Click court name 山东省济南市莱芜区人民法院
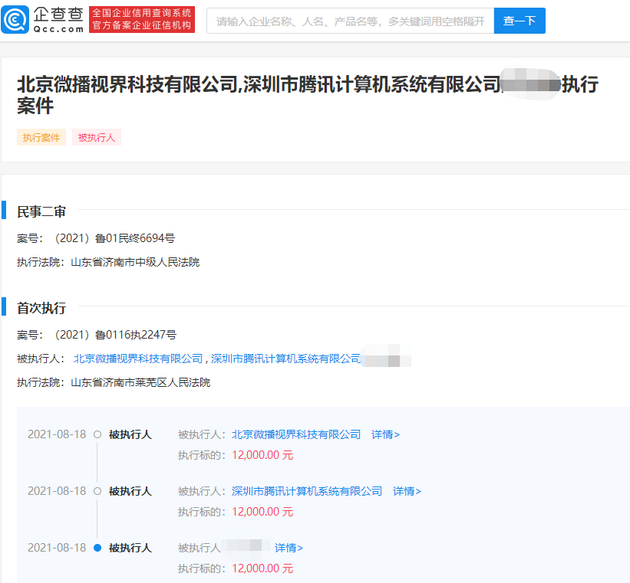The image size is (630, 583). [x=141, y=383]
